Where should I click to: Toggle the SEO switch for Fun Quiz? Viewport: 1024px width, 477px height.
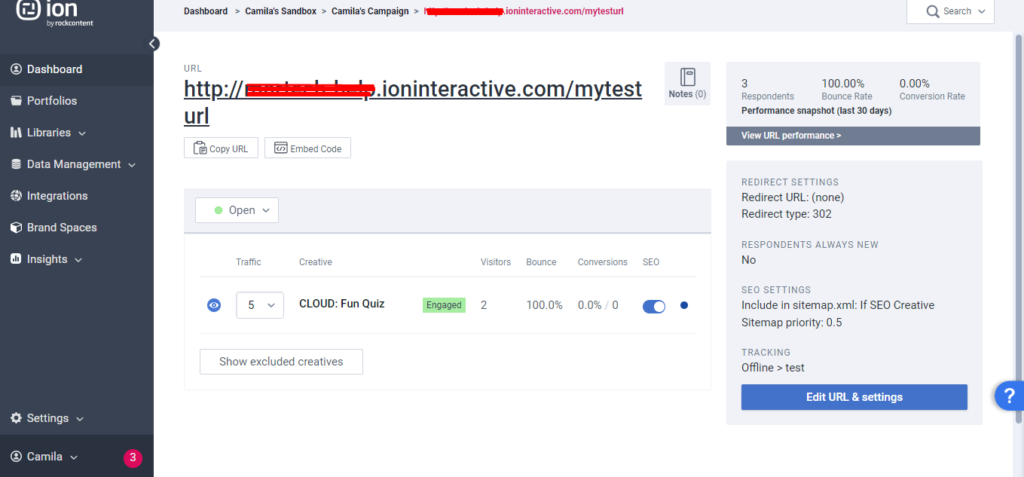[653, 305]
